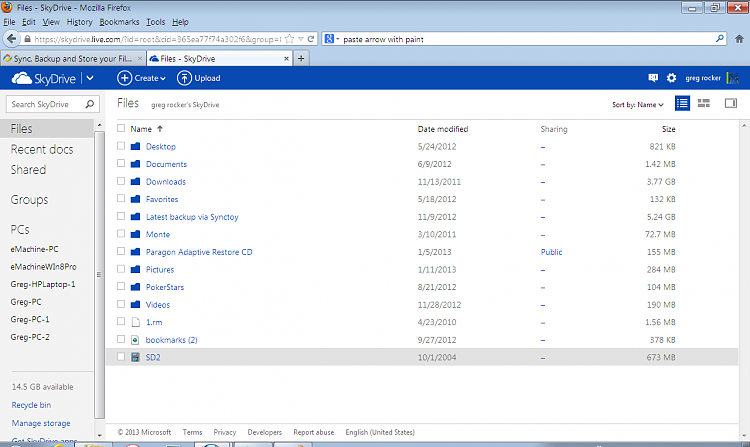Select Shared in the sidebar

tap(28, 170)
